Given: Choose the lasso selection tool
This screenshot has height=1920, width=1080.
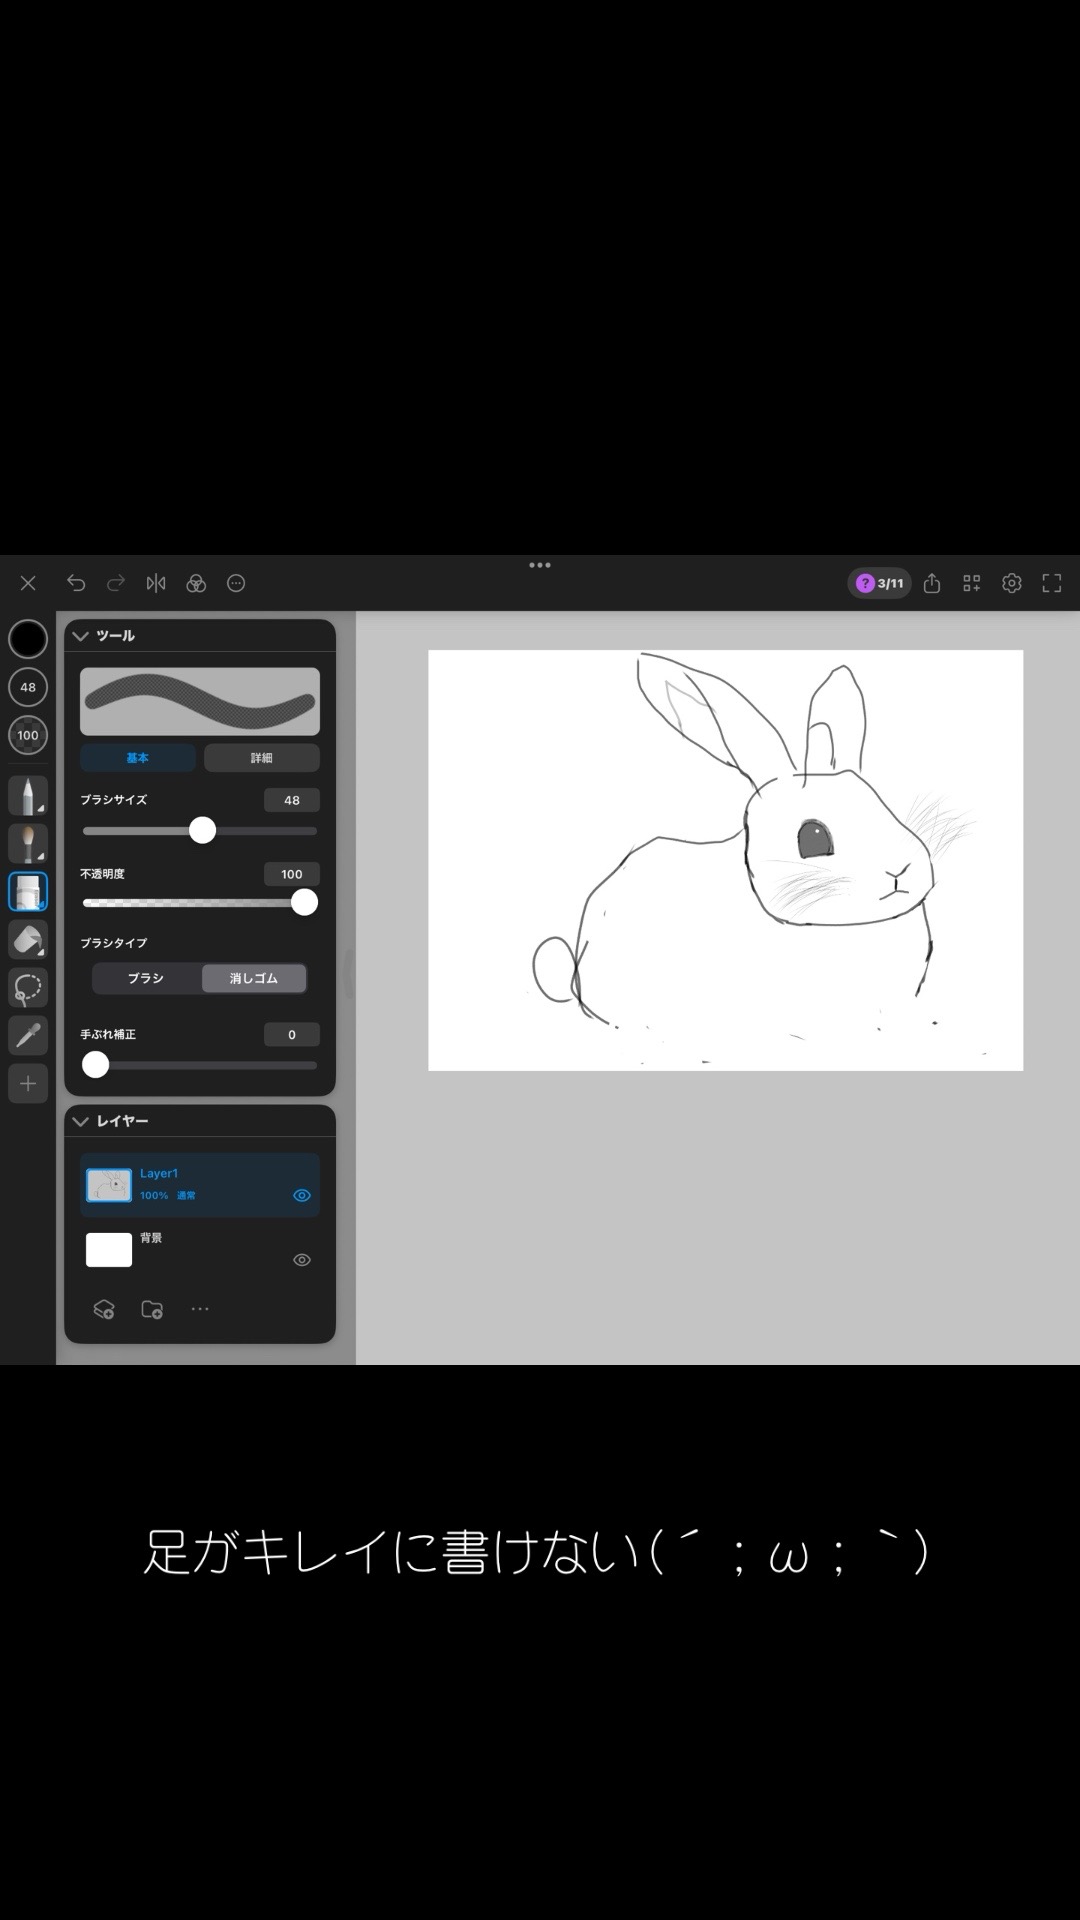Looking at the screenshot, I should pos(28,987).
